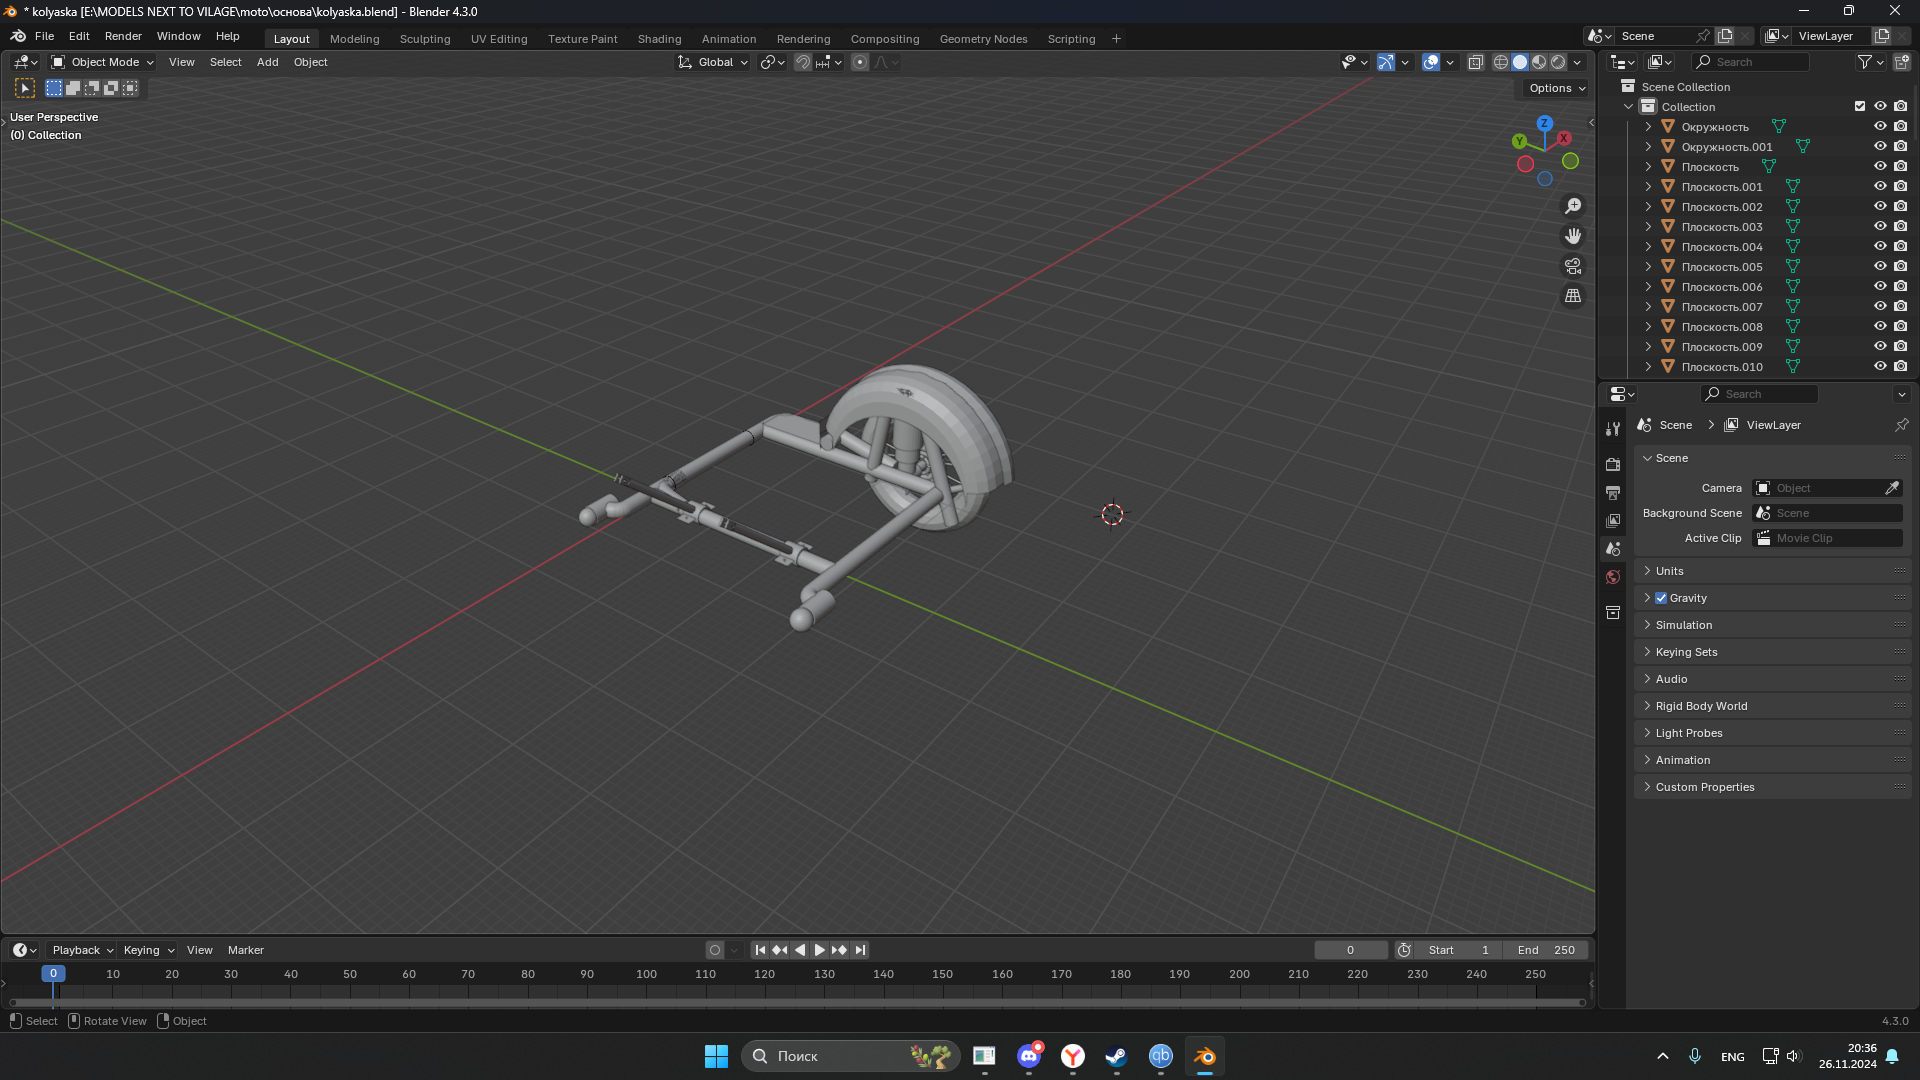1920x1080 pixels.
Task: Toggle X-ray display in viewport header
Action: (1476, 62)
